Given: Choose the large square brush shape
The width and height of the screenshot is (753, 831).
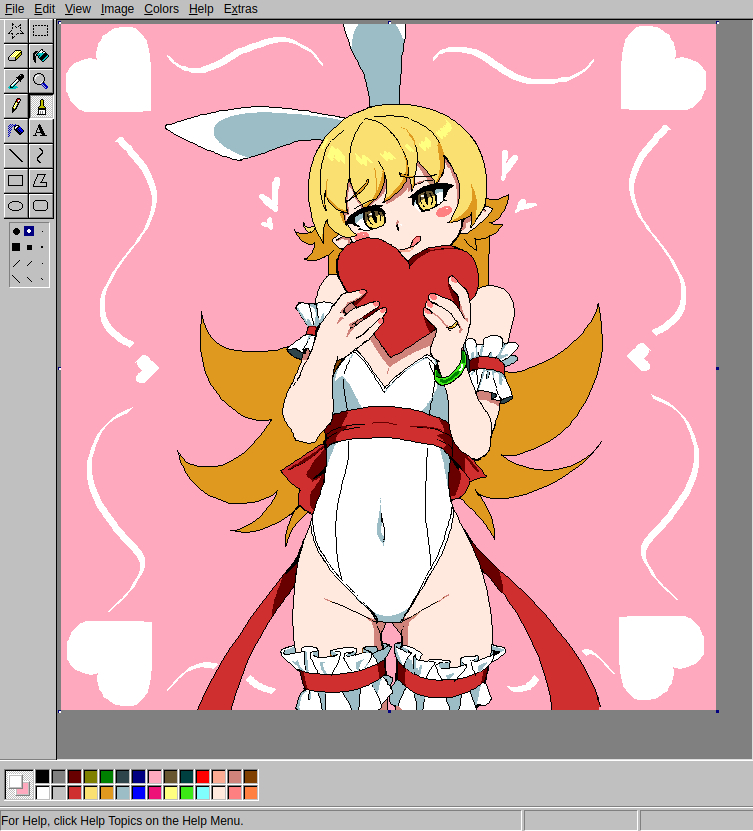Looking at the screenshot, I should click(x=16, y=247).
